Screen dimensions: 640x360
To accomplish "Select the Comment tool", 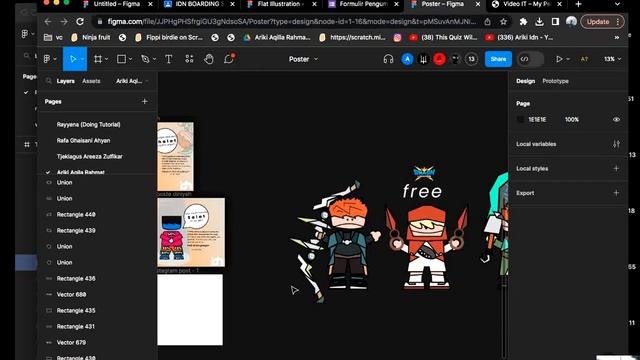I will pos(229,59).
